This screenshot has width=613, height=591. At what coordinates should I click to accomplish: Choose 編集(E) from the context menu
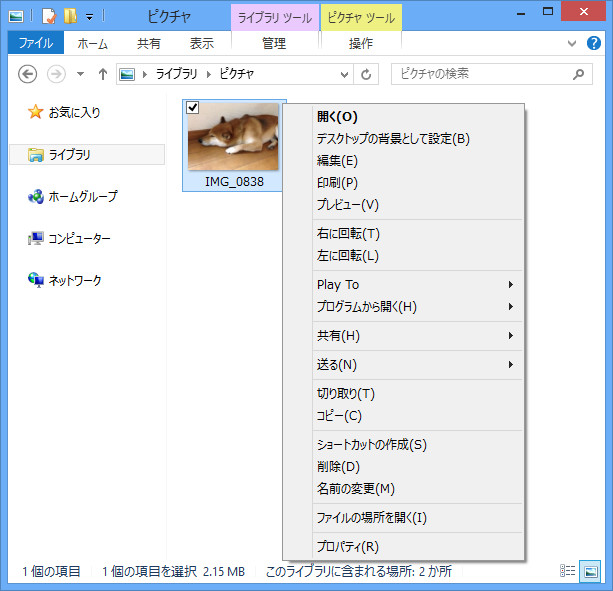point(403,161)
